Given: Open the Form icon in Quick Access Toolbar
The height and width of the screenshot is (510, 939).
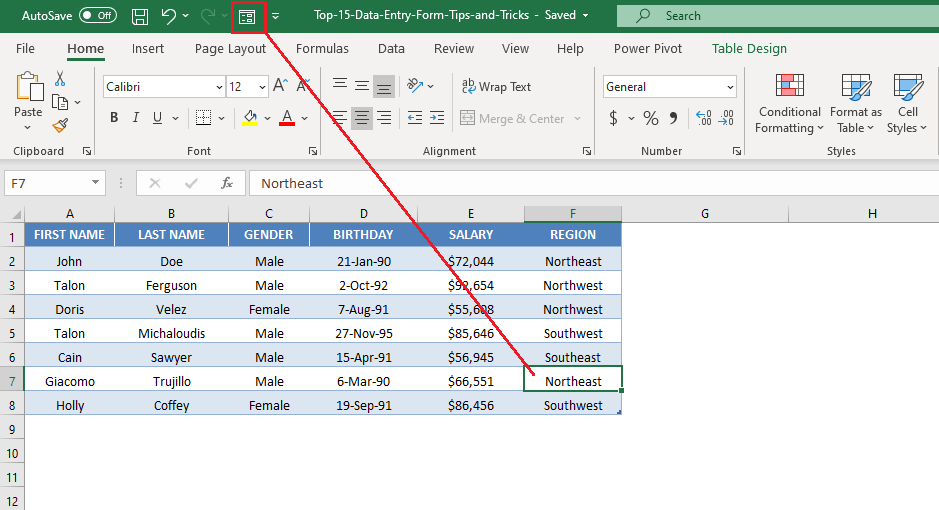Looking at the screenshot, I should 247,17.
